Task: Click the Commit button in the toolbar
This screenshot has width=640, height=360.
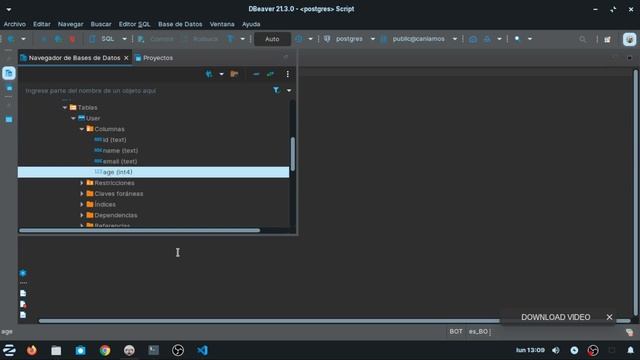Action: (156, 39)
